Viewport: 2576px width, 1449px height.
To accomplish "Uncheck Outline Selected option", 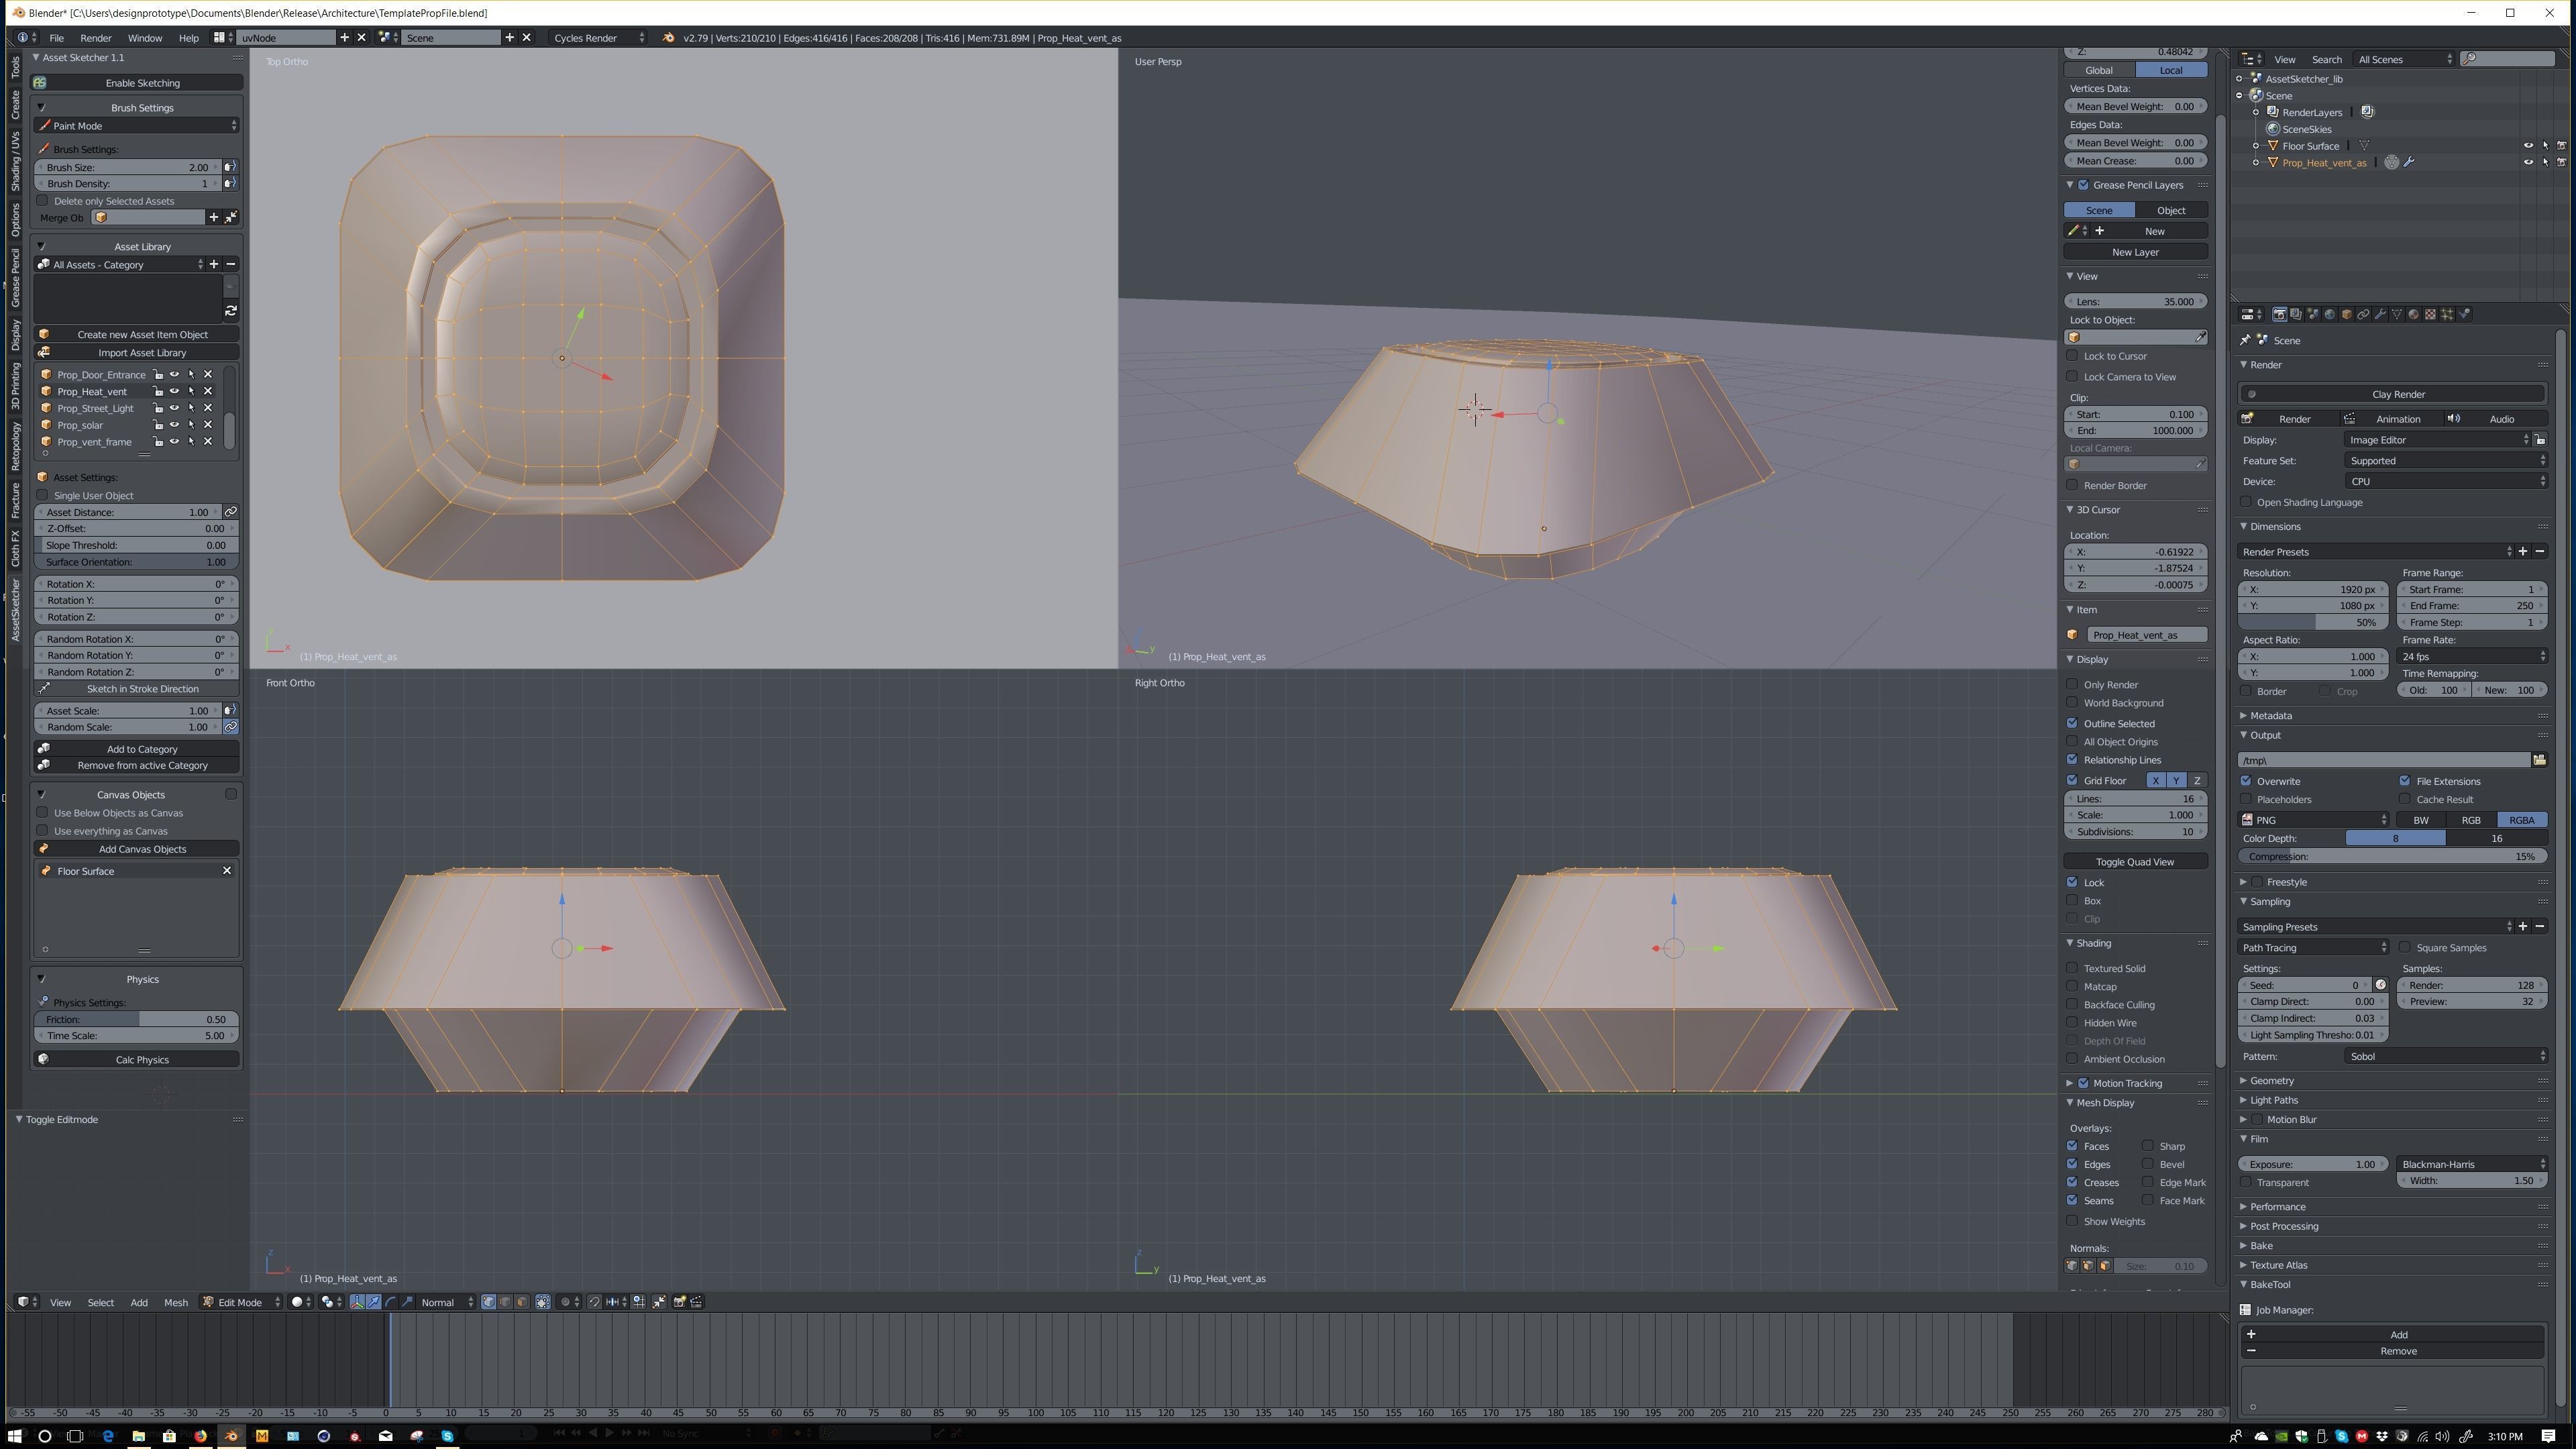I will (2073, 723).
